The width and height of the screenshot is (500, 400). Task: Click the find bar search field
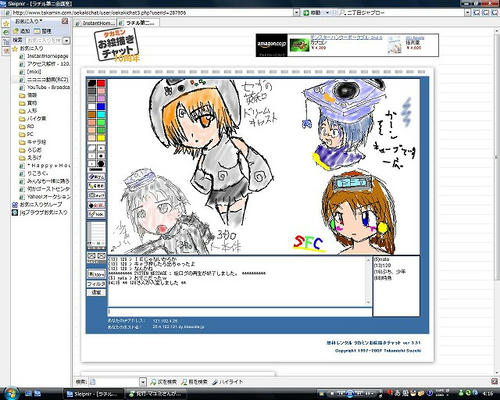pos(114,382)
